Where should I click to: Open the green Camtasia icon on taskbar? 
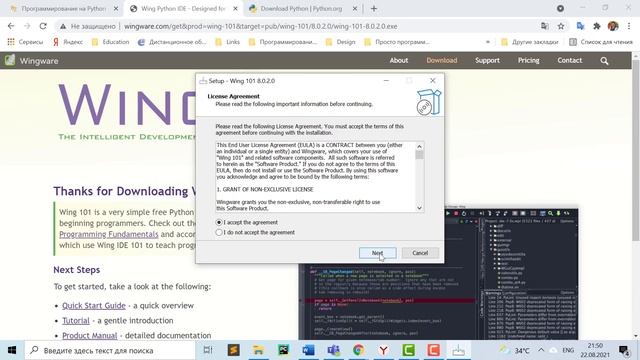click(408, 350)
